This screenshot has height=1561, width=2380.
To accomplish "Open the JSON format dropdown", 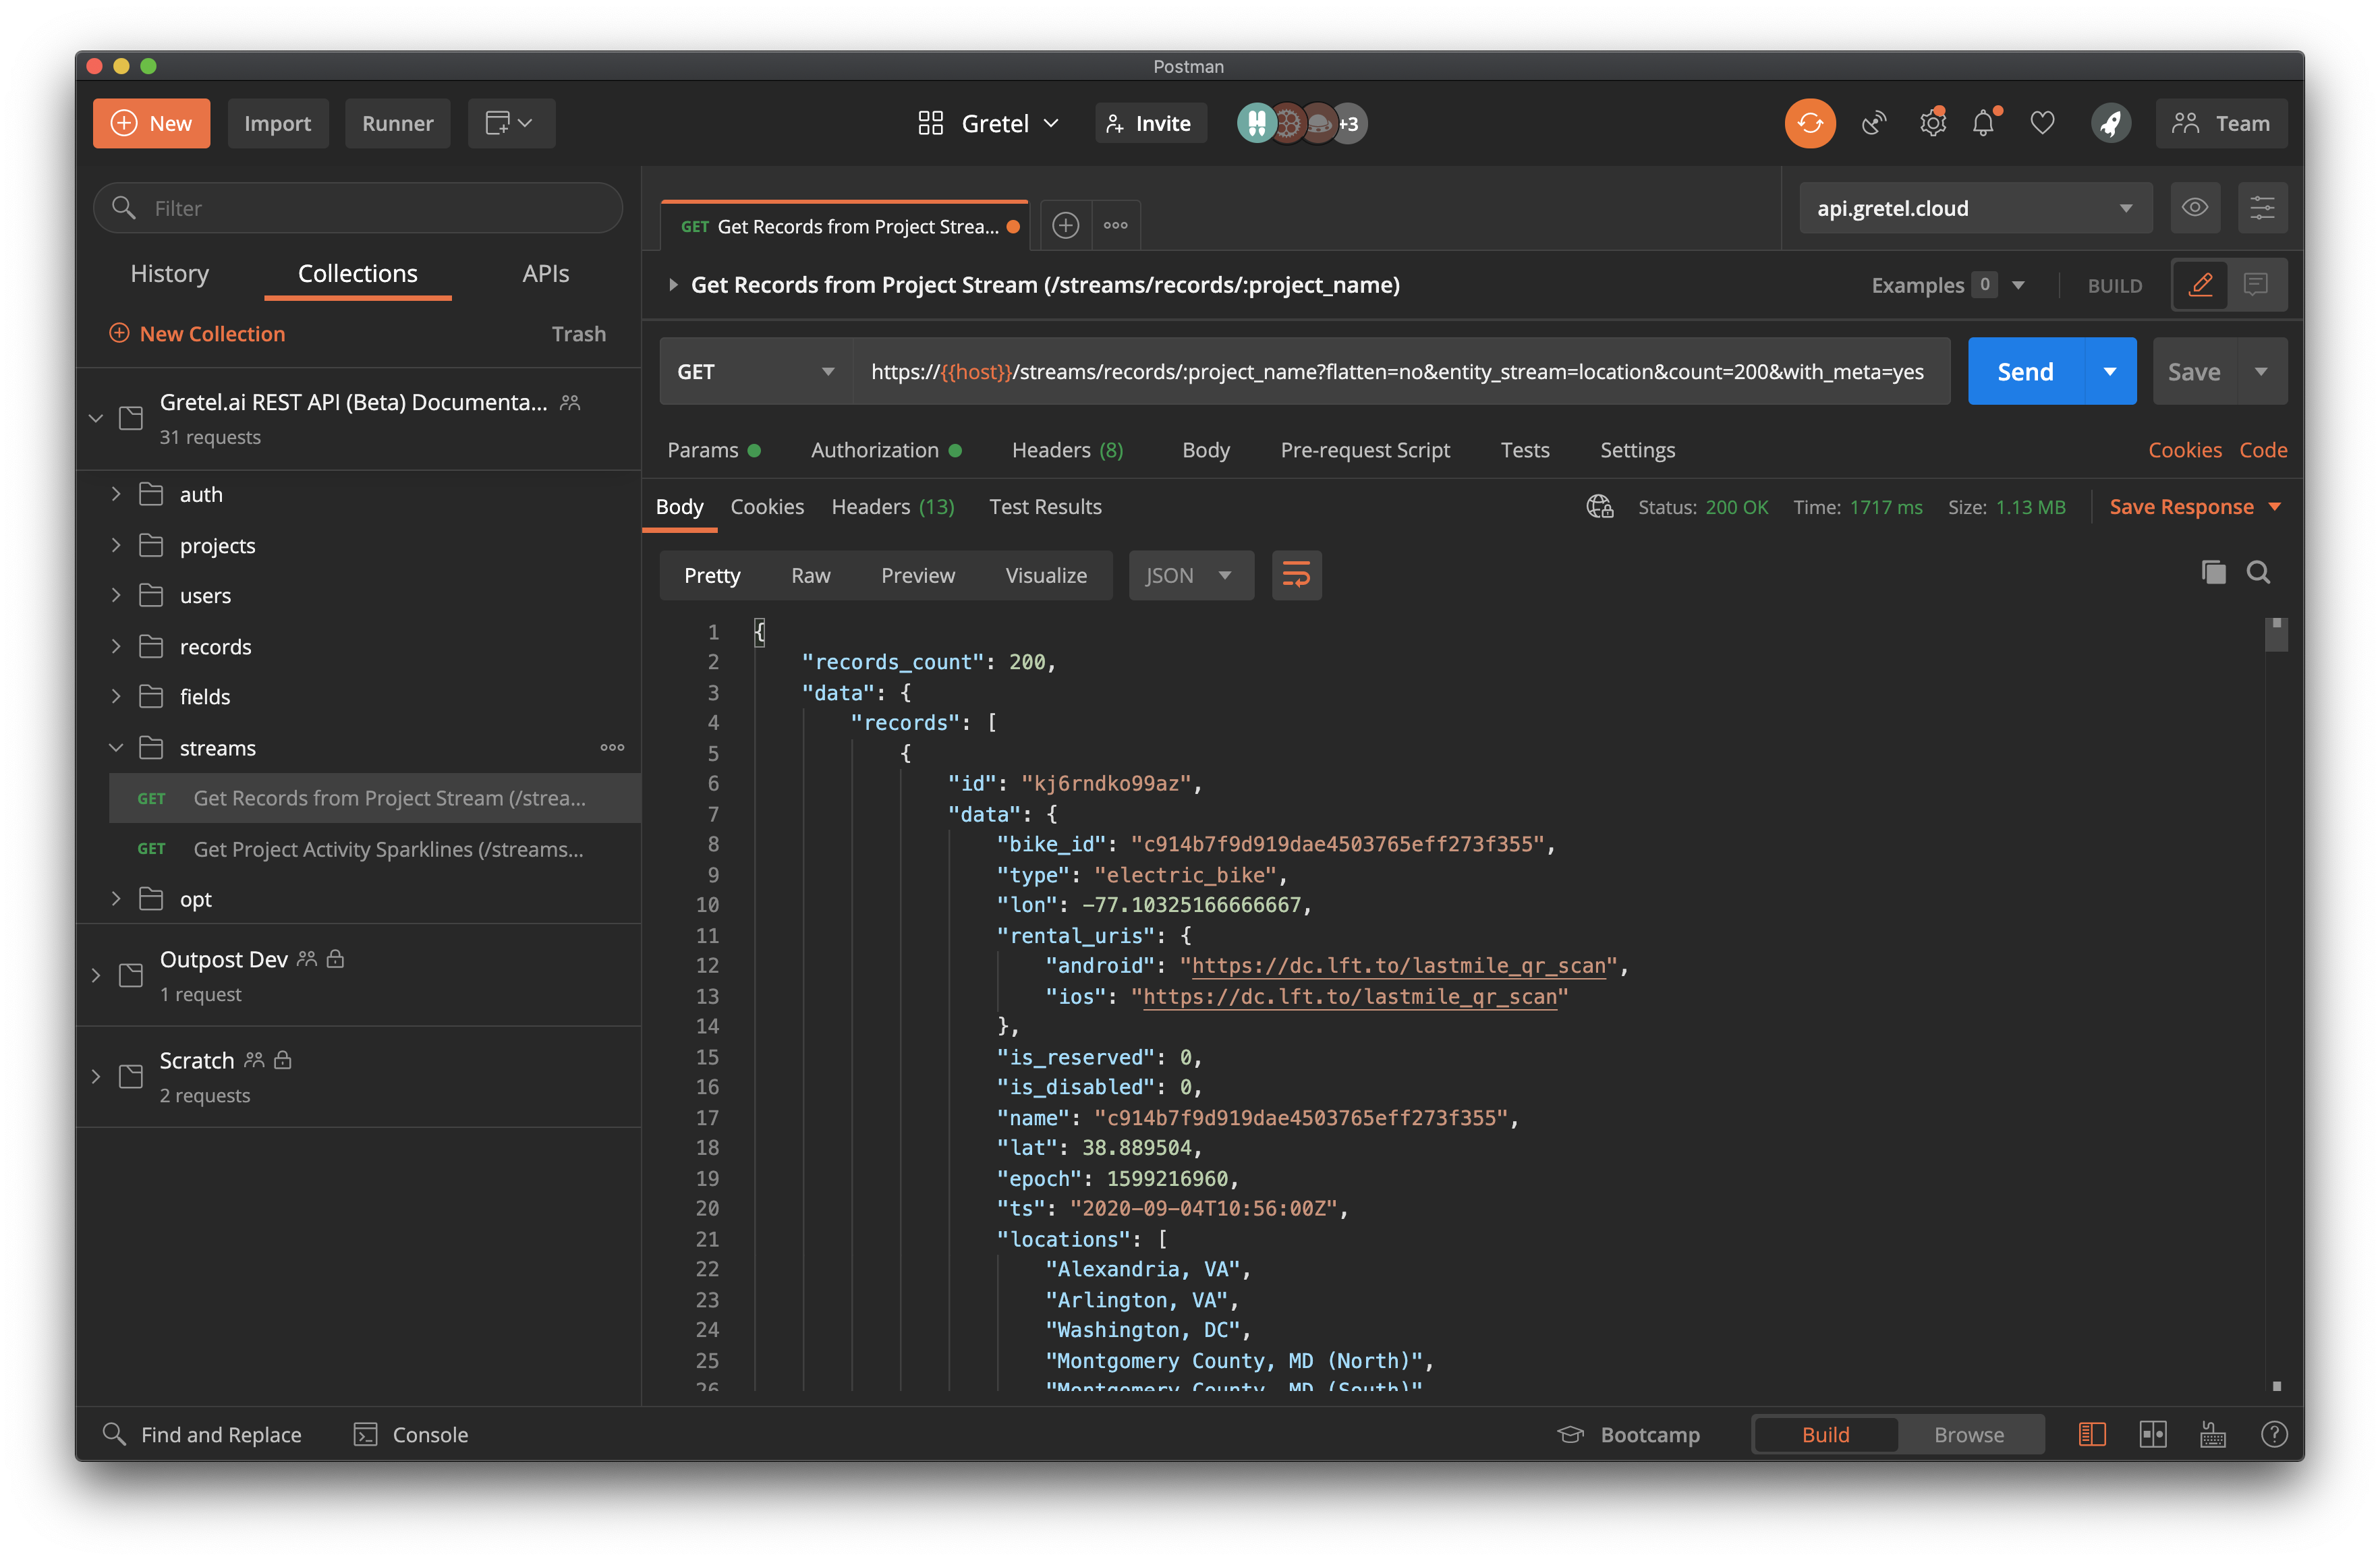I will click(x=1190, y=575).
